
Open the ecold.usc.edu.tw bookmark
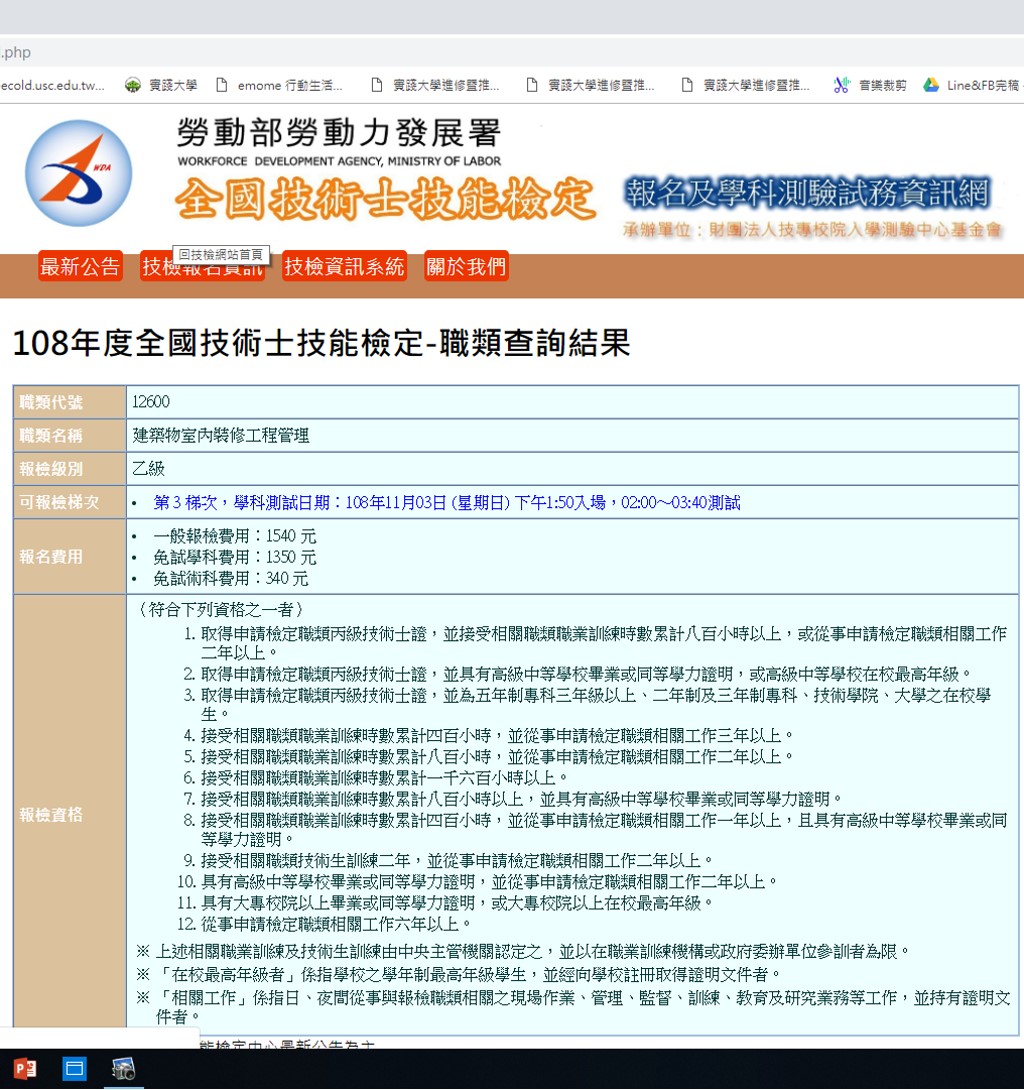coord(52,86)
